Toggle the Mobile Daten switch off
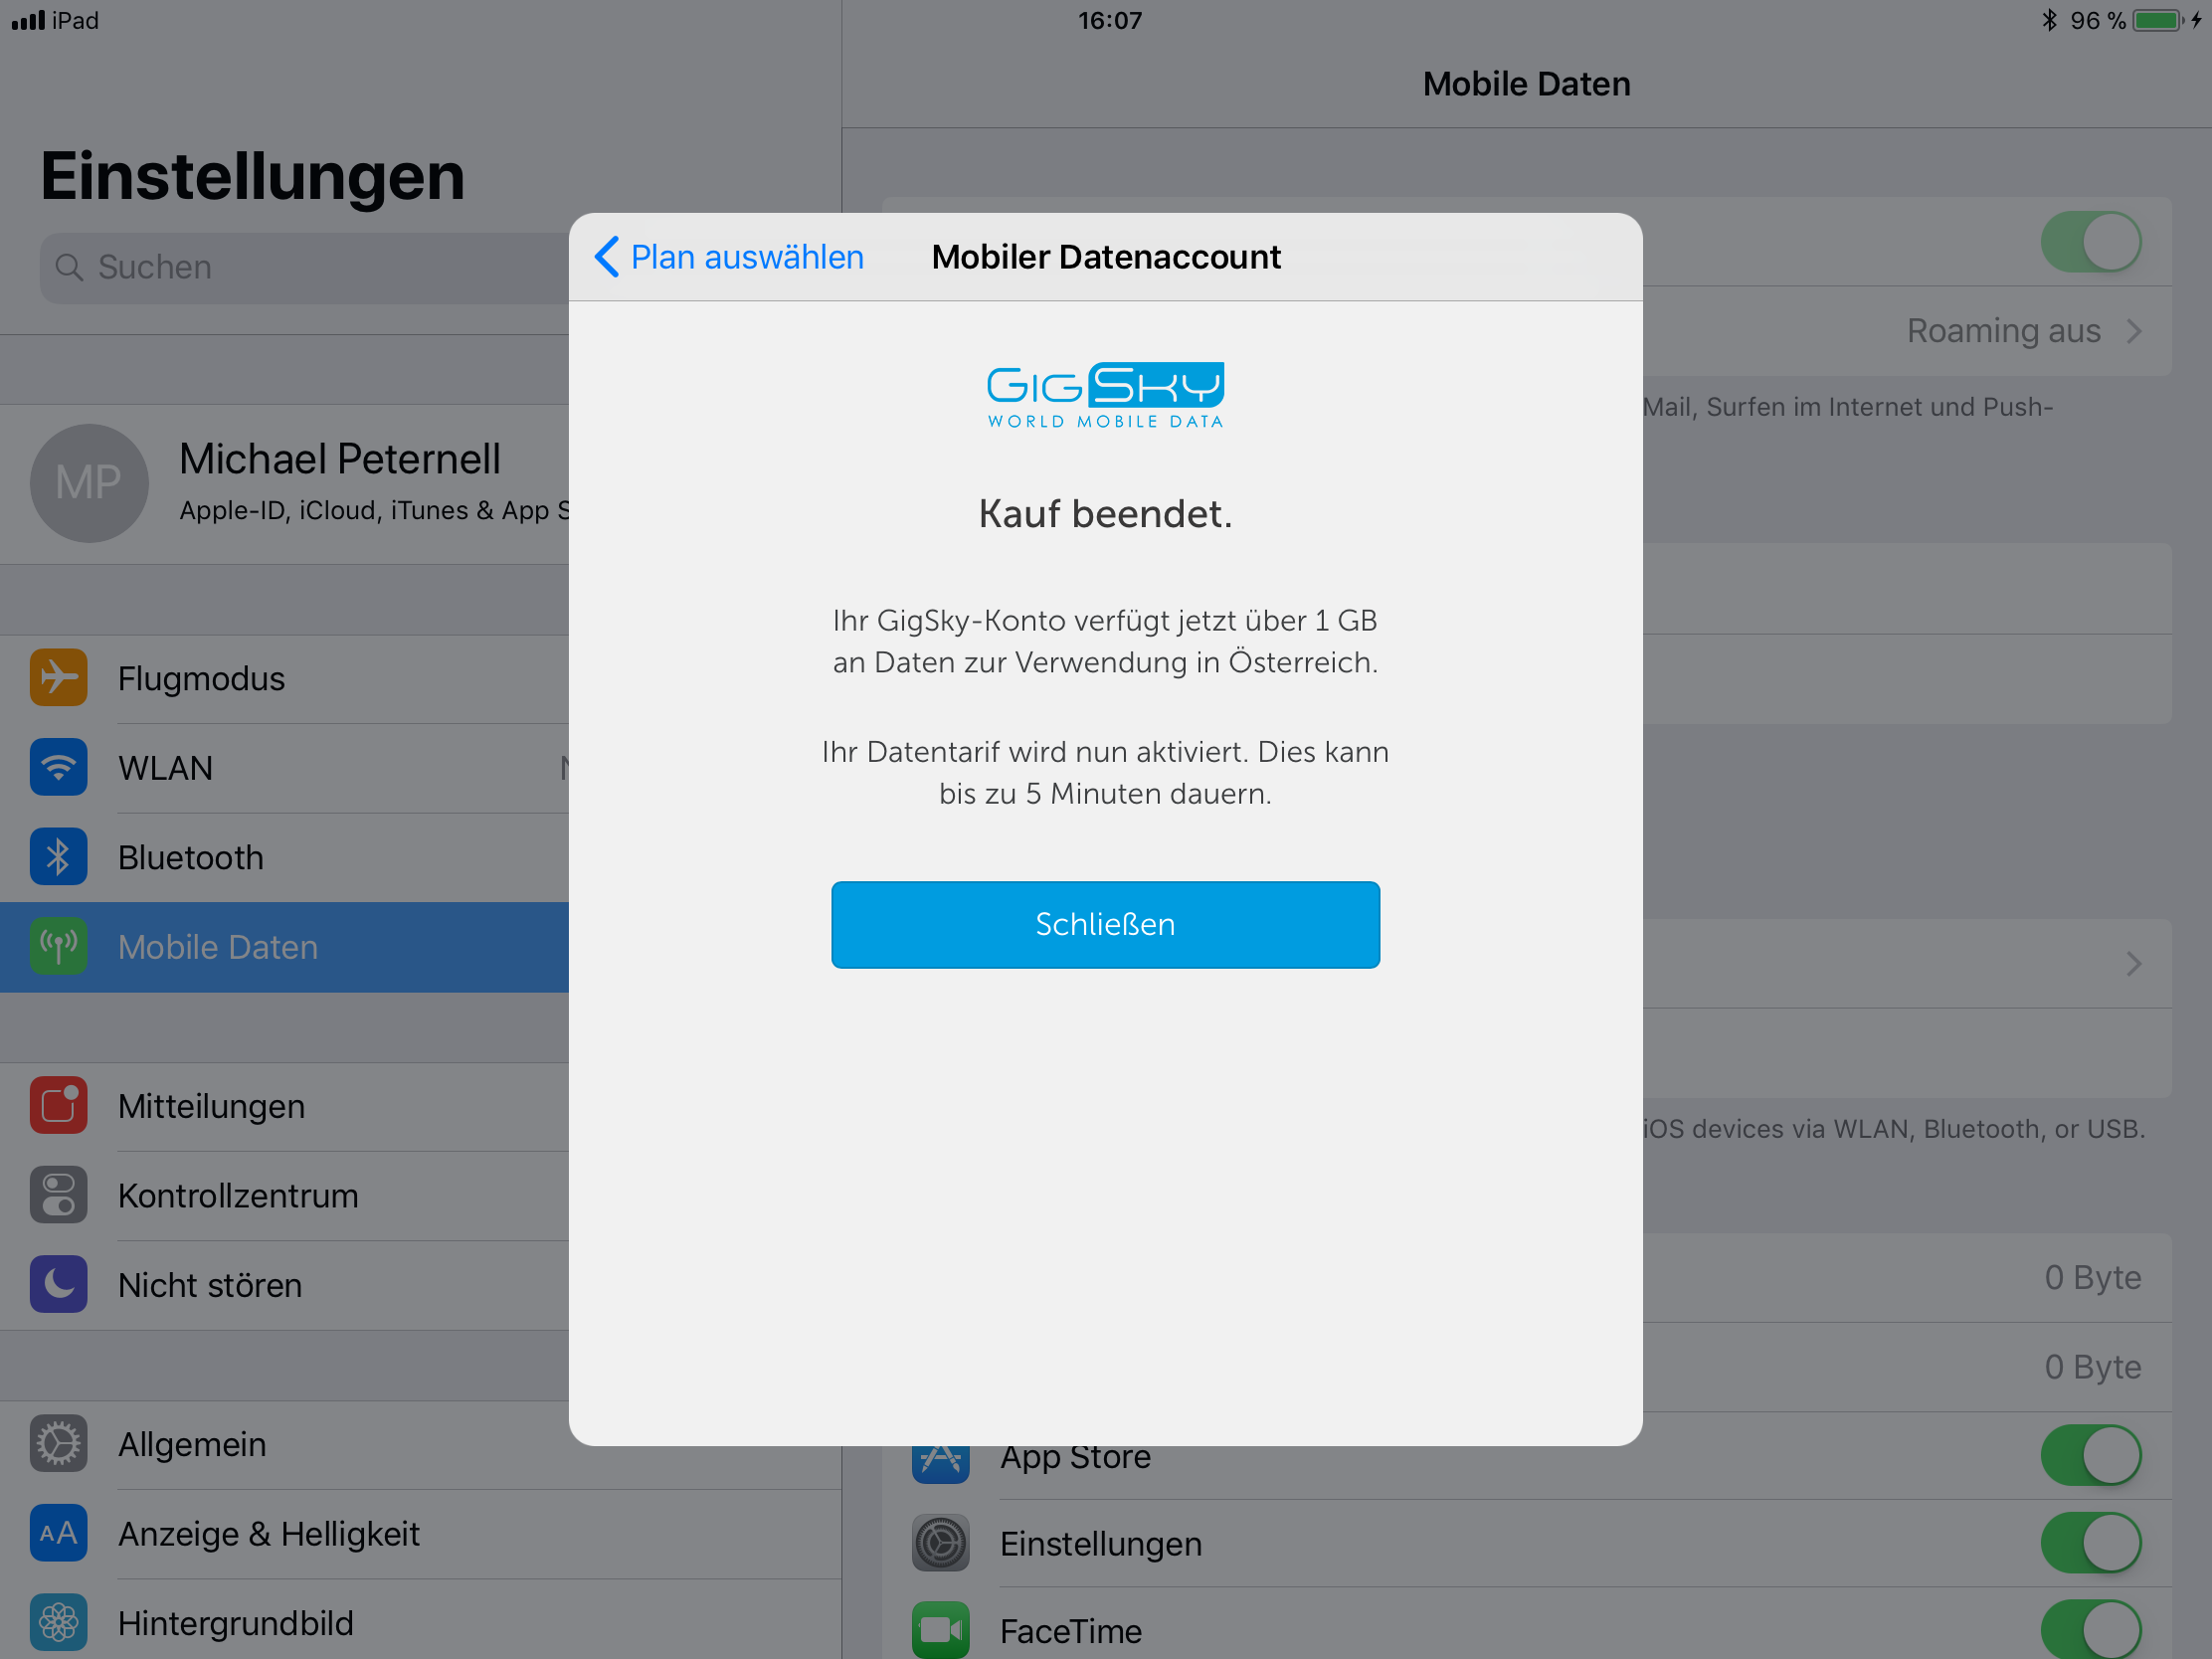 (x=2091, y=242)
